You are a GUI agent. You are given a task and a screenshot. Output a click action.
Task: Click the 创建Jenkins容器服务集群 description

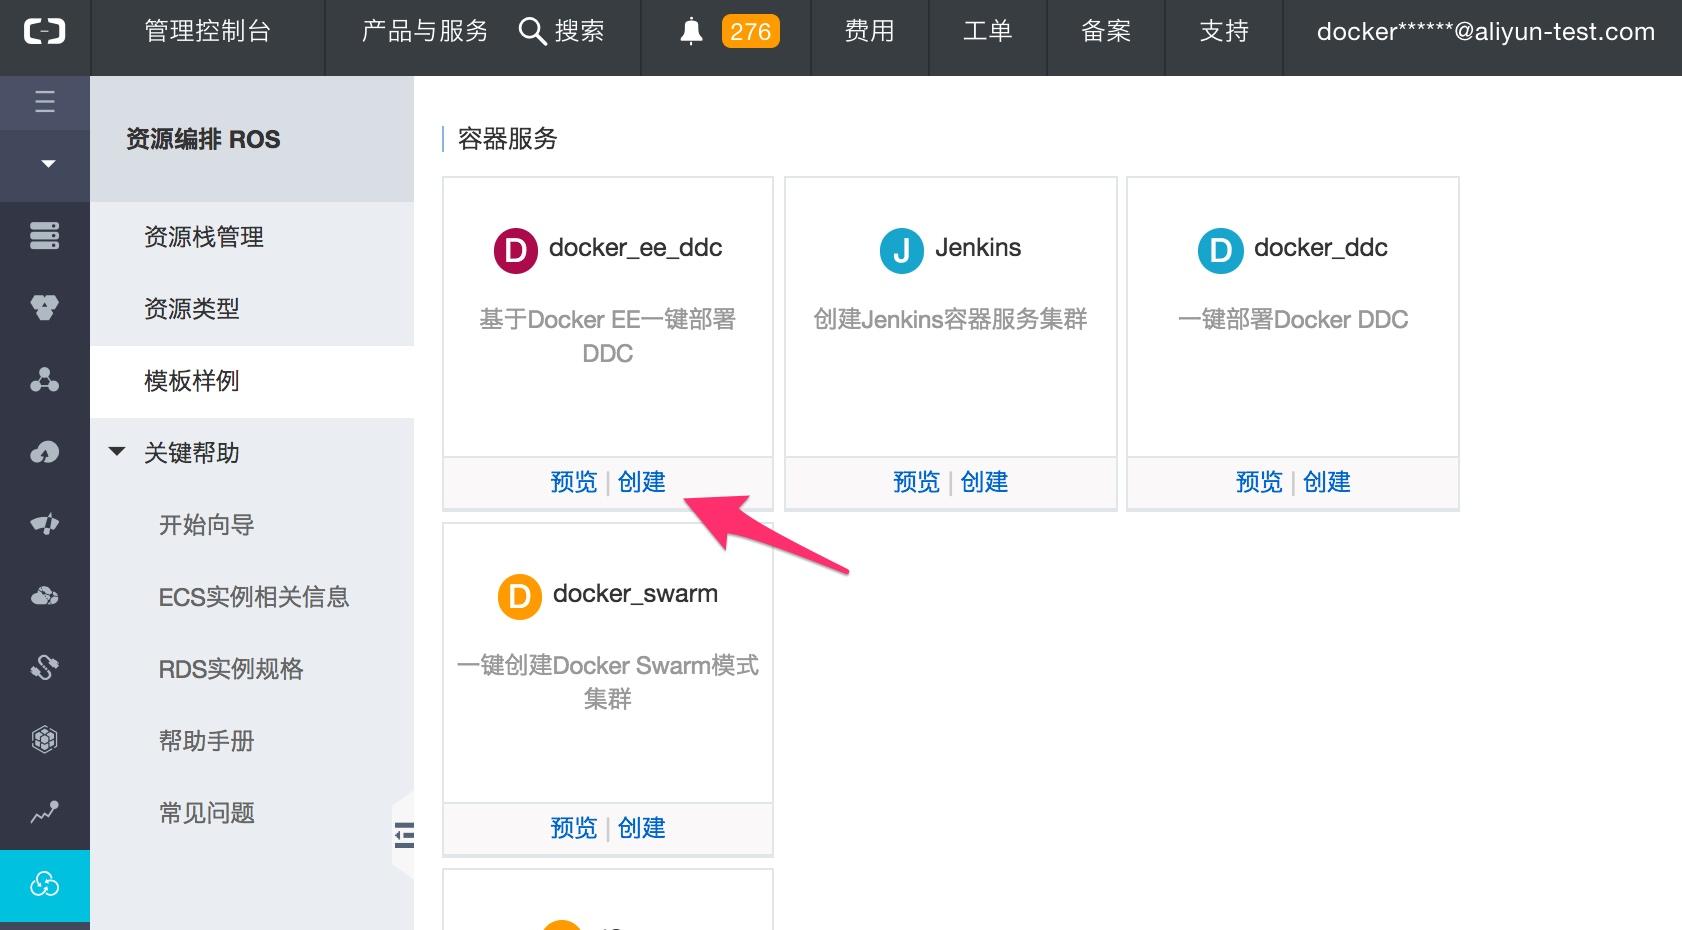click(x=950, y=319)
